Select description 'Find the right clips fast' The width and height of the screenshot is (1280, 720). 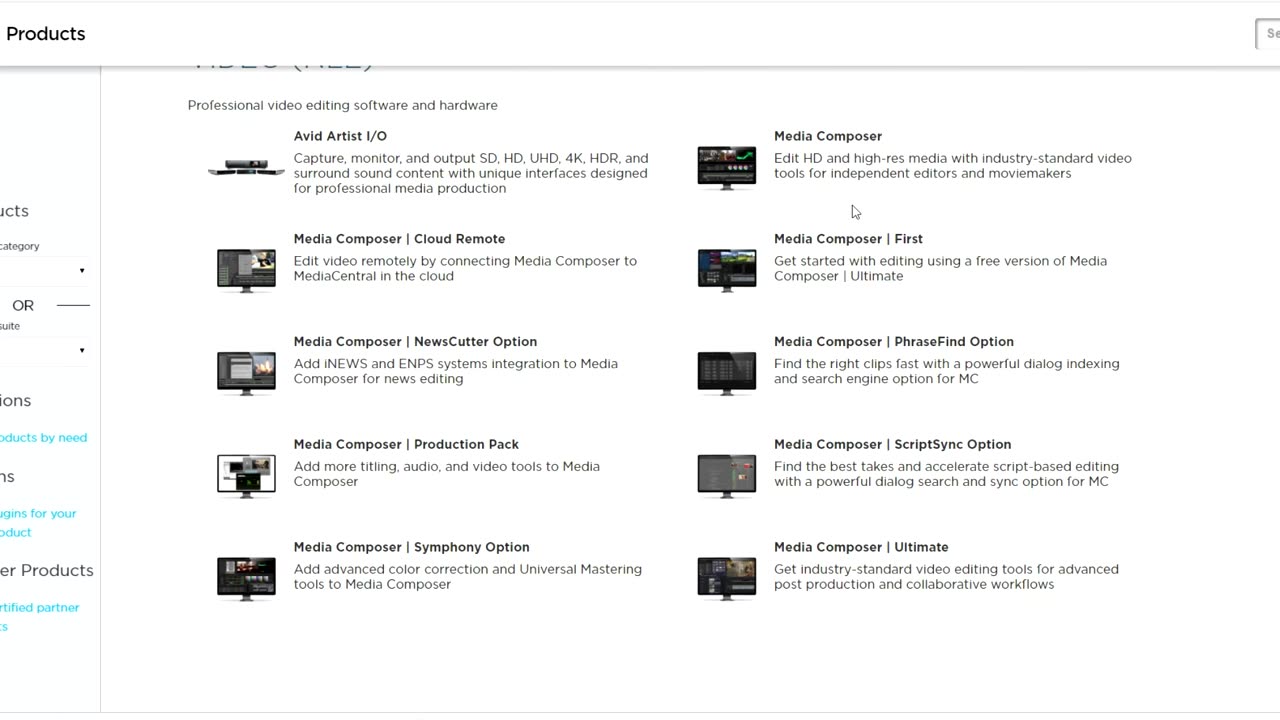pos(947,371)
